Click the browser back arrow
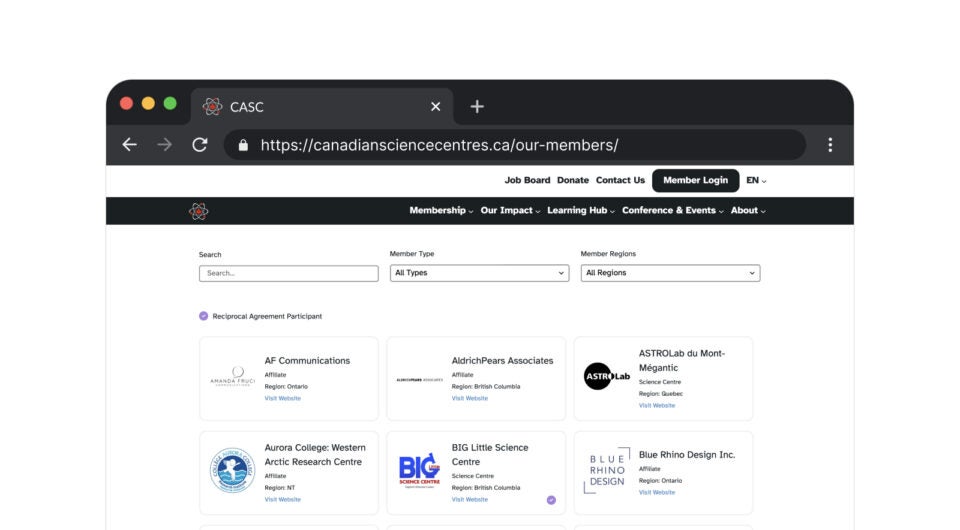The height and width of the screenshot is (530, 960). pos(130,145)
